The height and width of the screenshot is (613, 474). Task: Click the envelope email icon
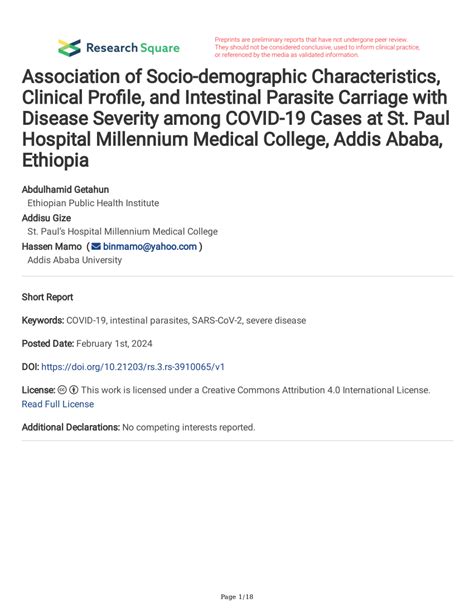[96, 247]
